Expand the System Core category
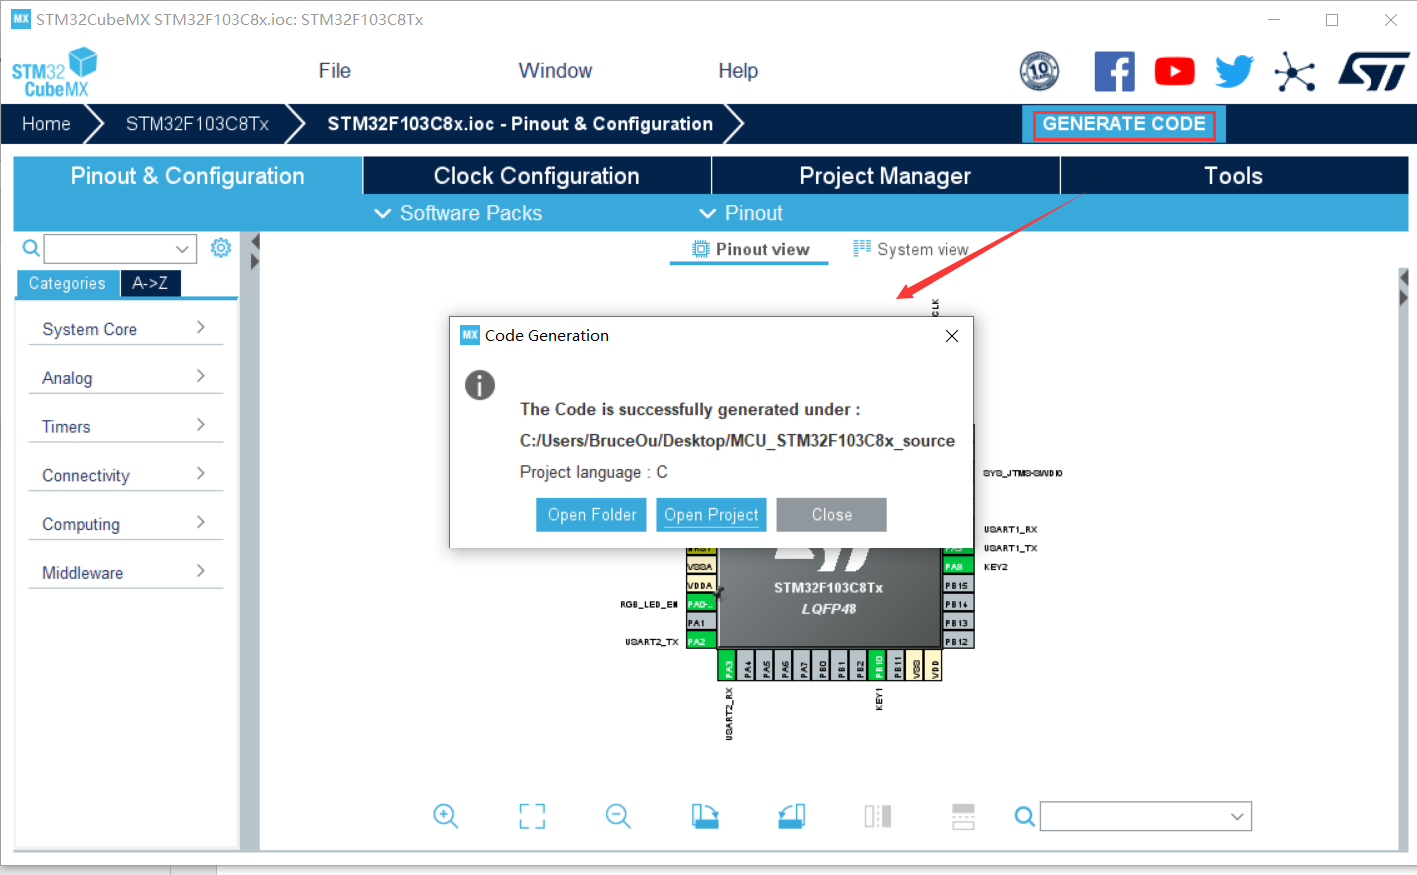This screenshot has width=1417, height=875. coord(125,329)
